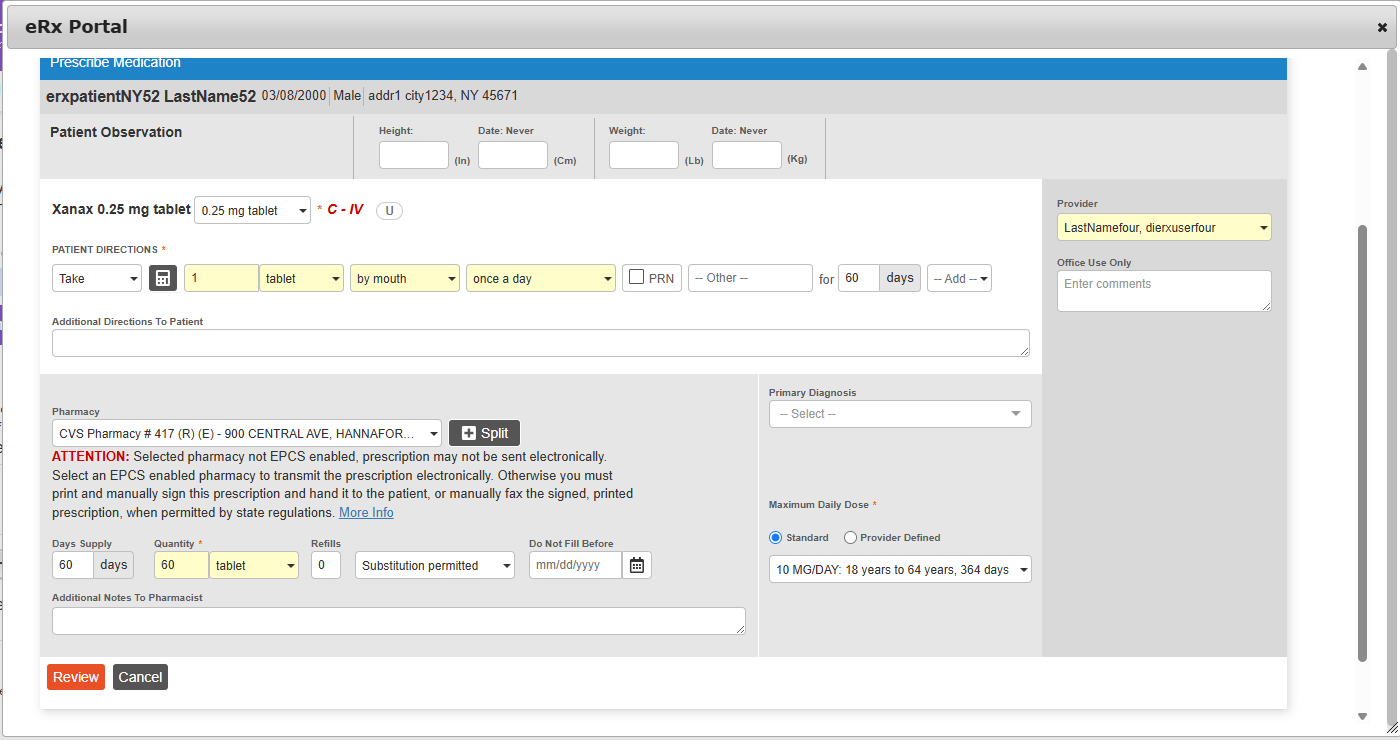Image resolution: width=1400 pixels, height=740 pixels.
Task: Open the Do Not Fill Before calendar picker
Action: click(637, 564)
